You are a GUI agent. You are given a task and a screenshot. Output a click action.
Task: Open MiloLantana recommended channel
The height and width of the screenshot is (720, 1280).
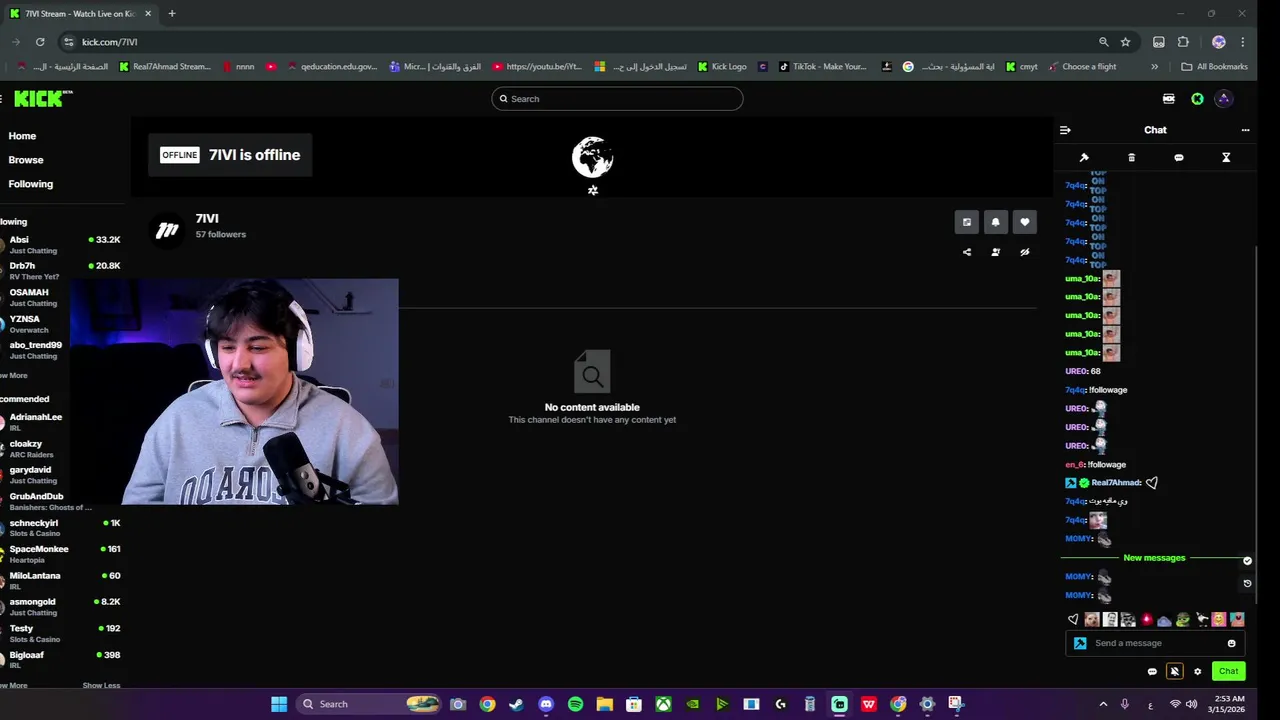click(x=60, y=581)
